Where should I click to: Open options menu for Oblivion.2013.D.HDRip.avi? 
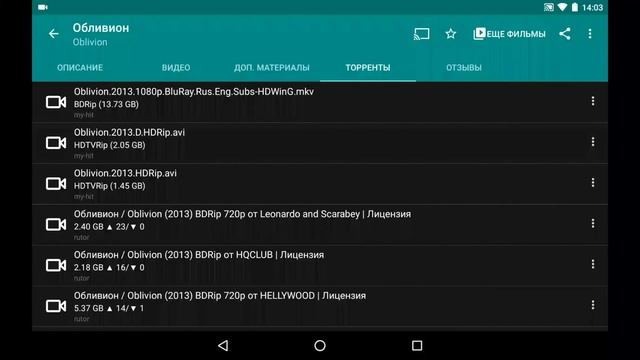(x=593, y=142)
